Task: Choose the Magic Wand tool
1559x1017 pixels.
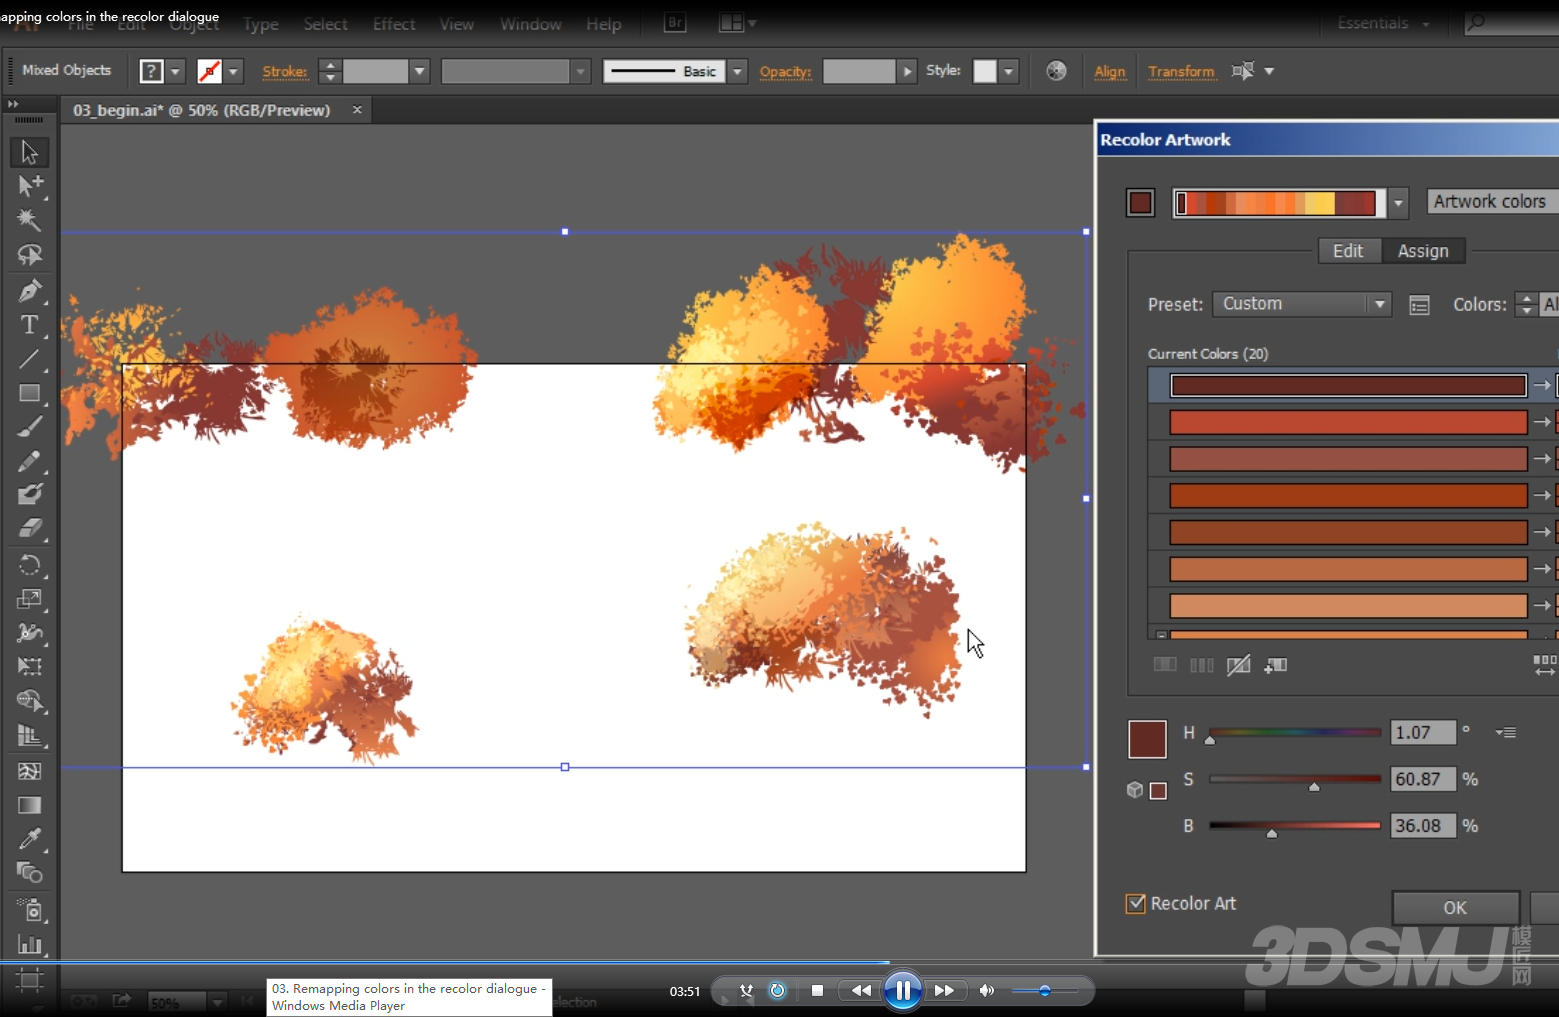Action: (29, 220)
